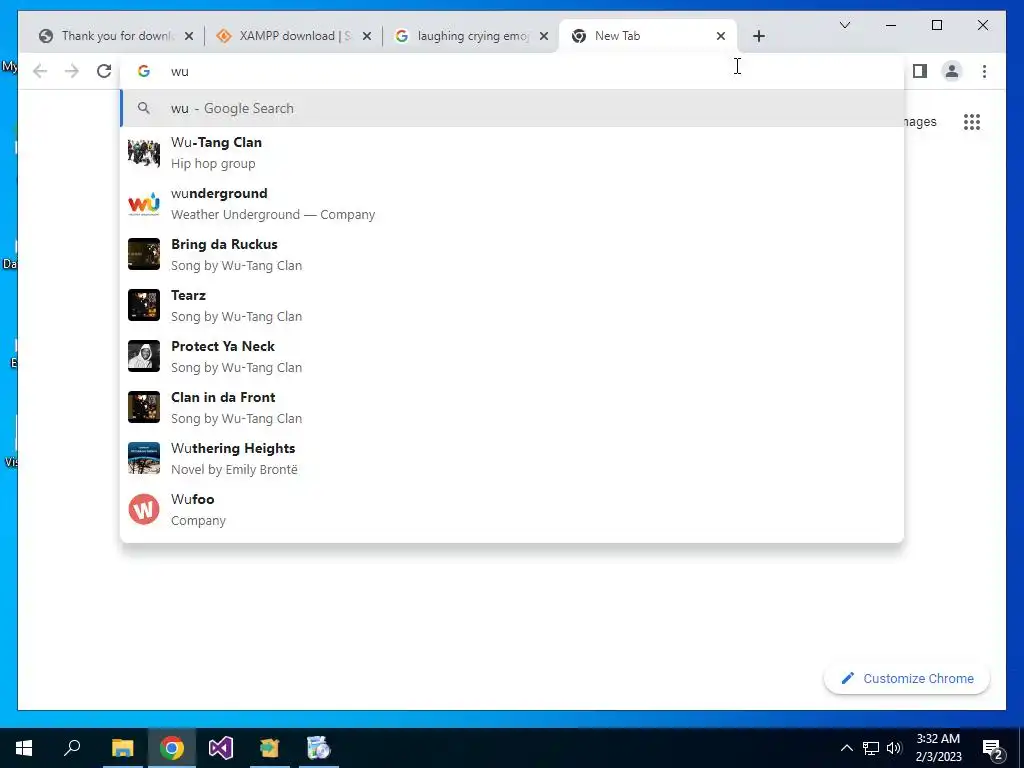Open the network status tray icon

pos(871,748)
